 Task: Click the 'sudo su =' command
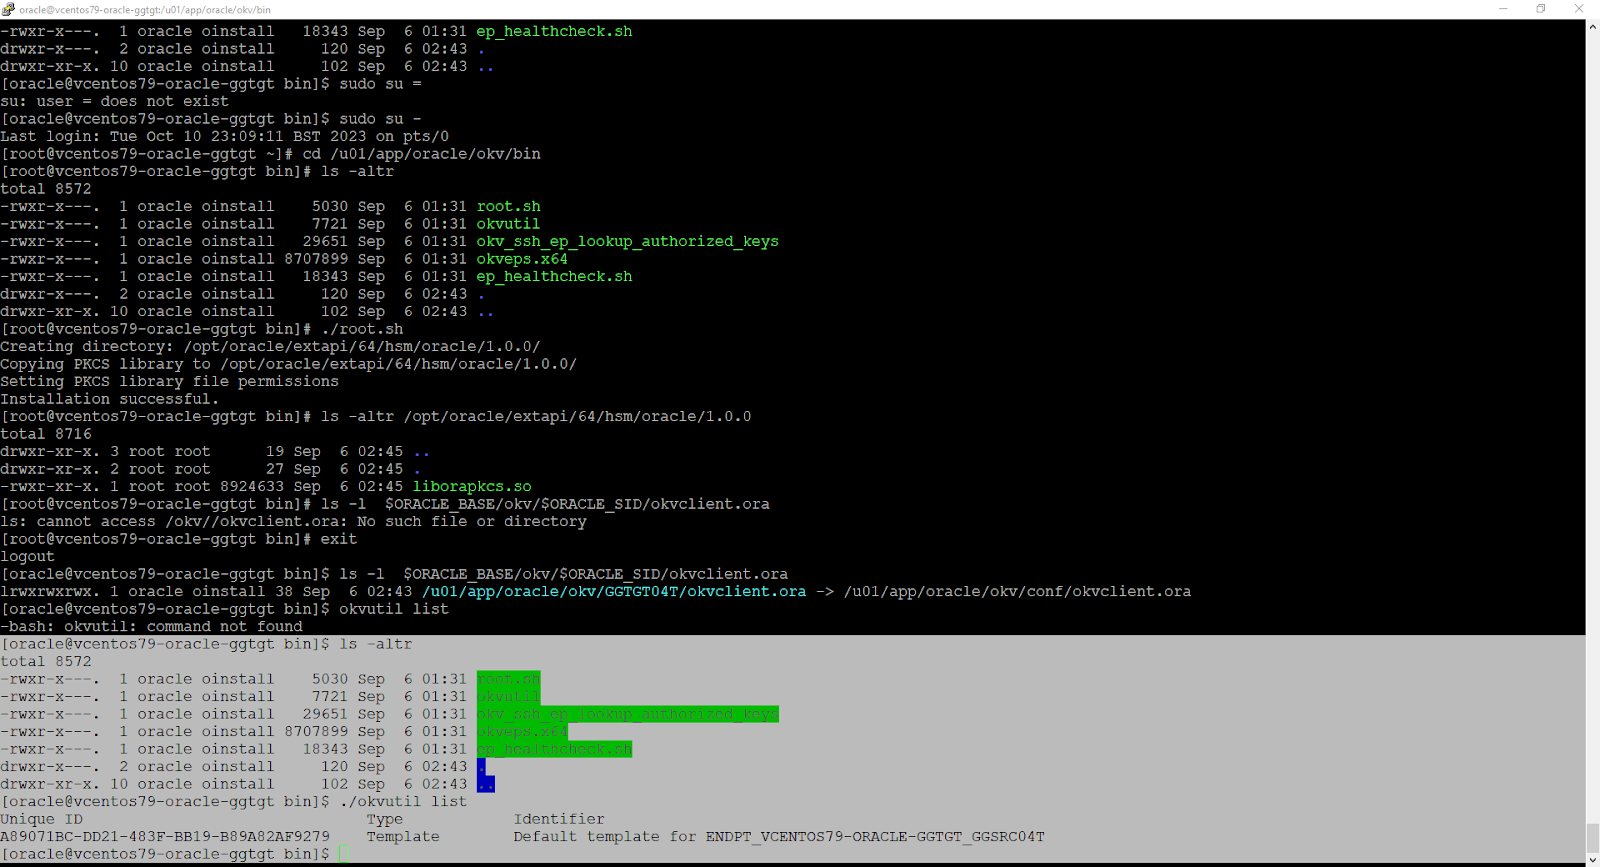coord(380,84)
